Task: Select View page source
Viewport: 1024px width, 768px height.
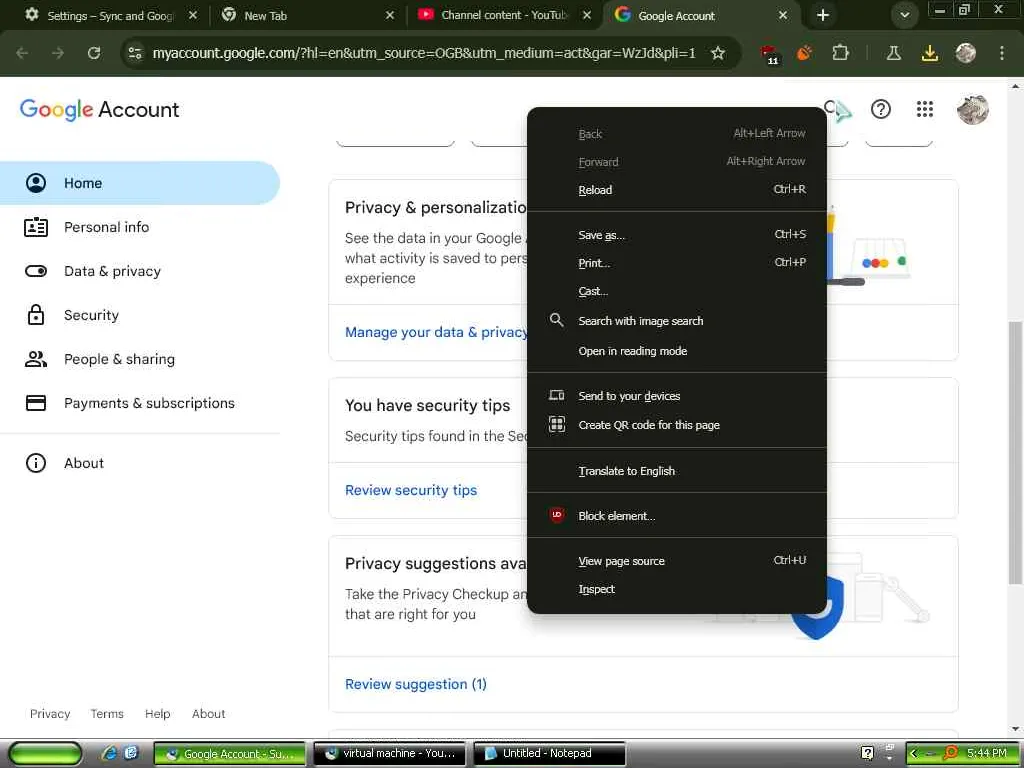Action: coord(677,561)
